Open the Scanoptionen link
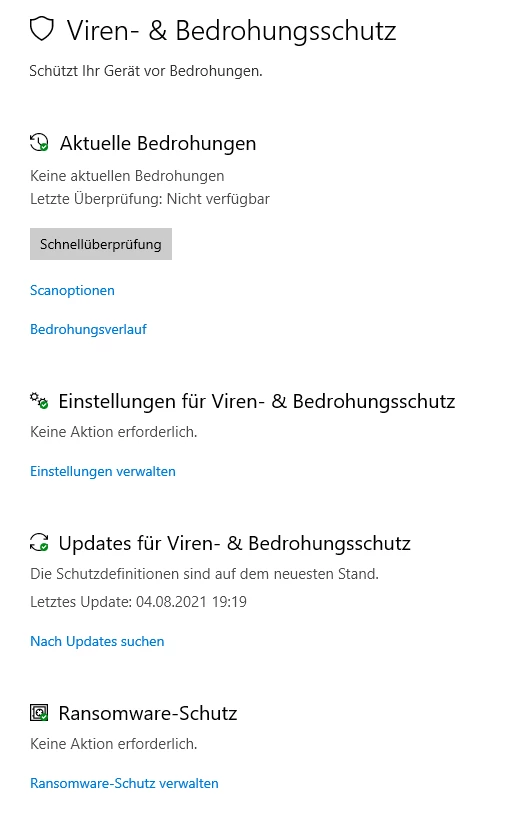Screen dimensions: 505x819 (x=72, y=290)
